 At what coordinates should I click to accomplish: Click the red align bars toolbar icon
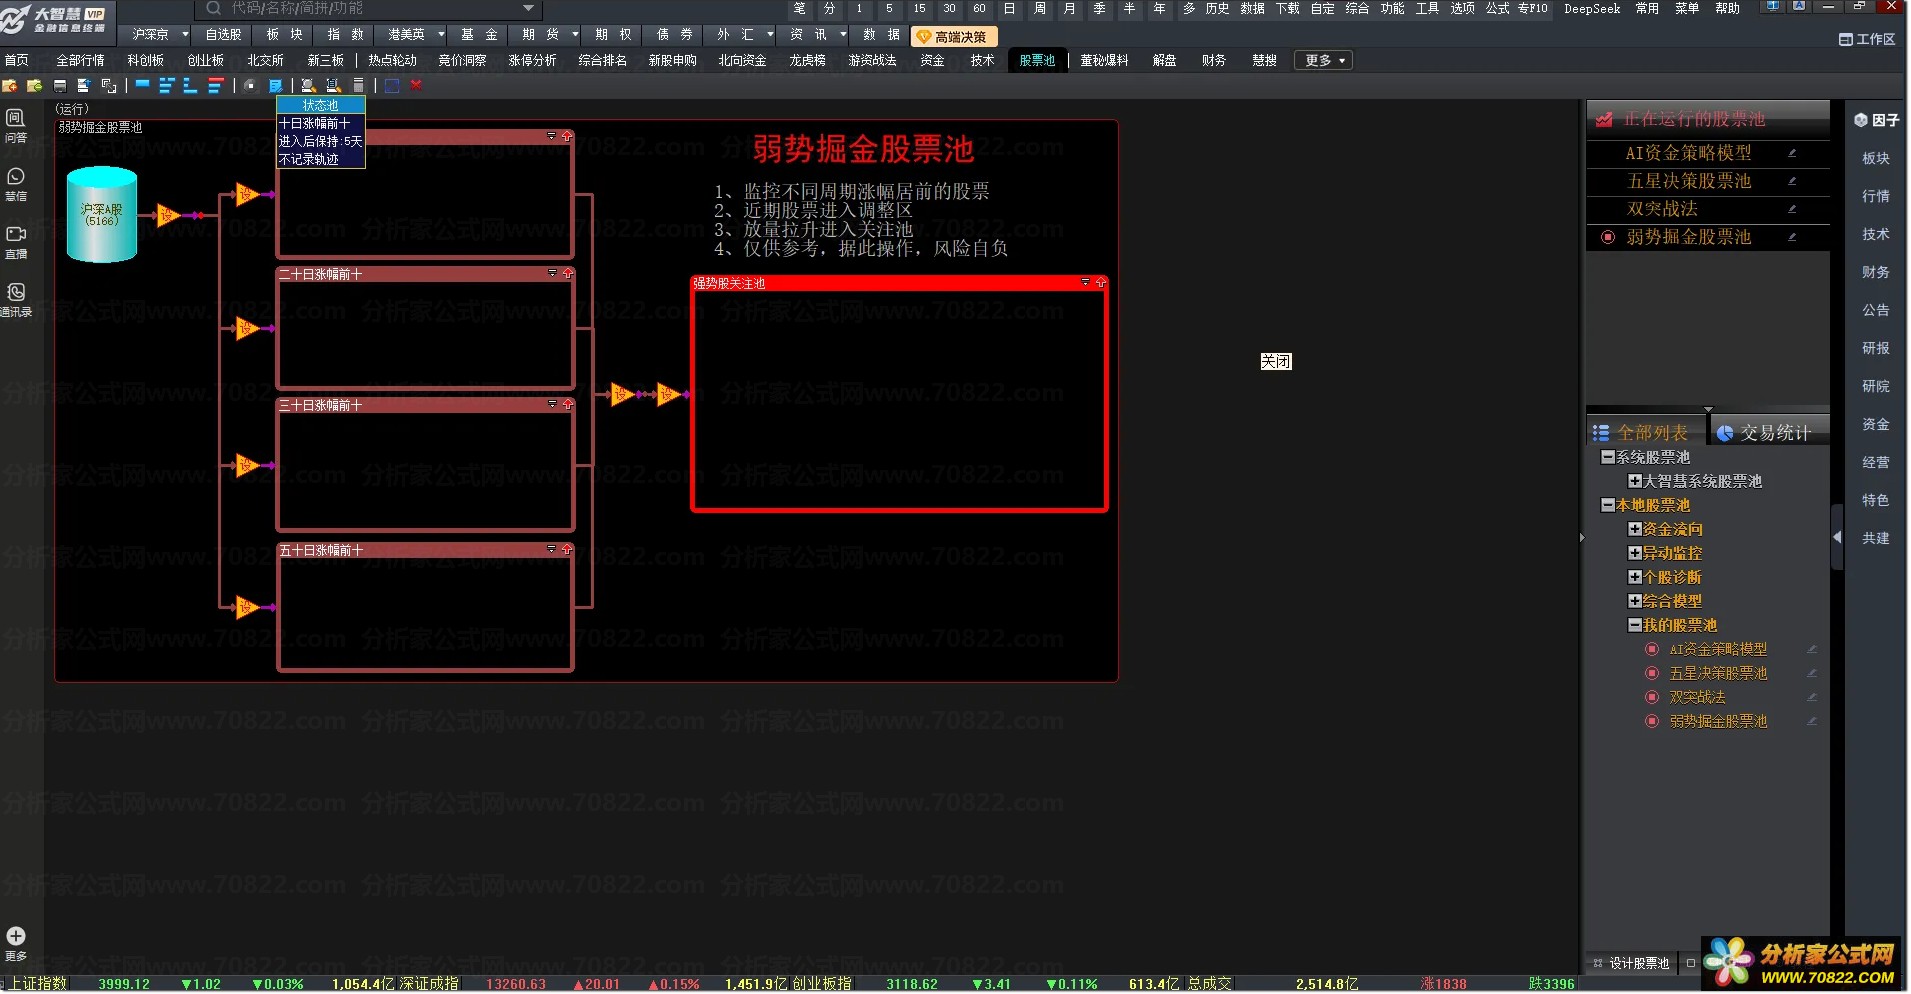point(215,86)
